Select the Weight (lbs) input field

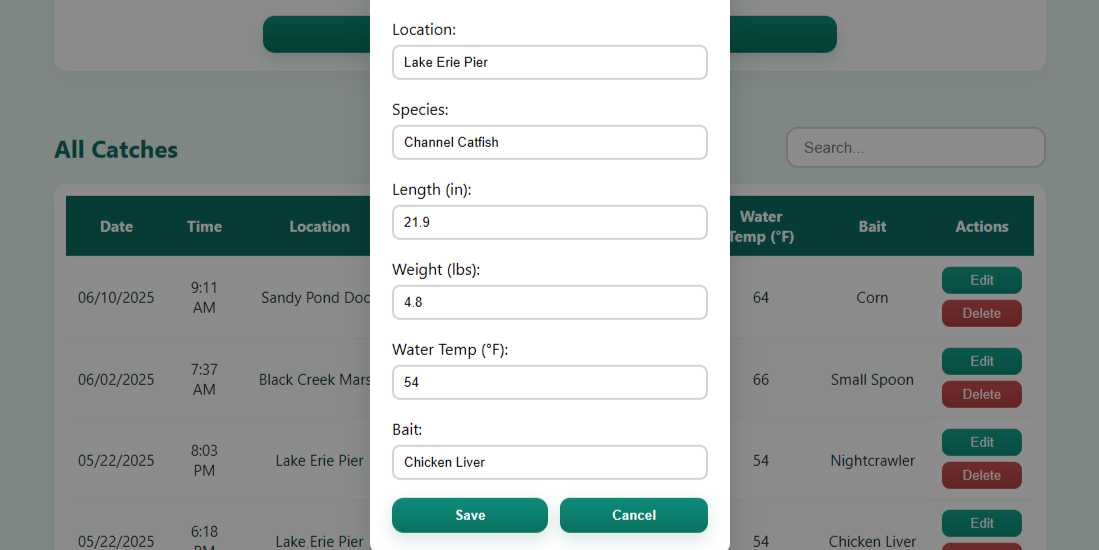(549, 302)
